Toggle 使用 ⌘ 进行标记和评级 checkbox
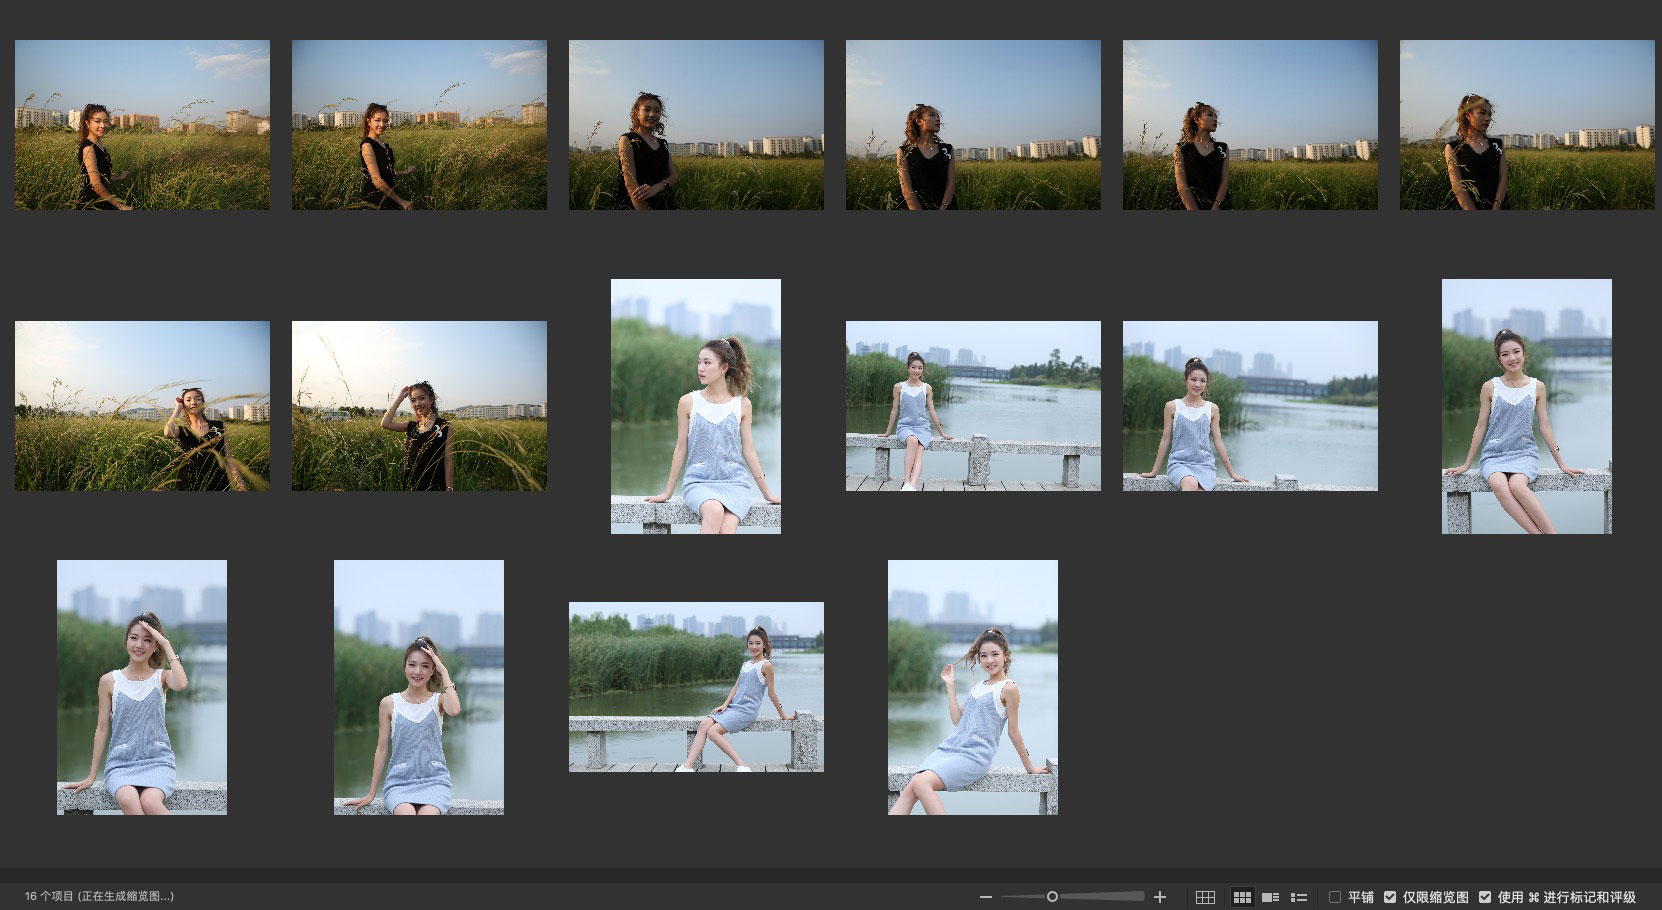Image resolution: width=1662 pixels, height=910 pixels. point(1485,897)
